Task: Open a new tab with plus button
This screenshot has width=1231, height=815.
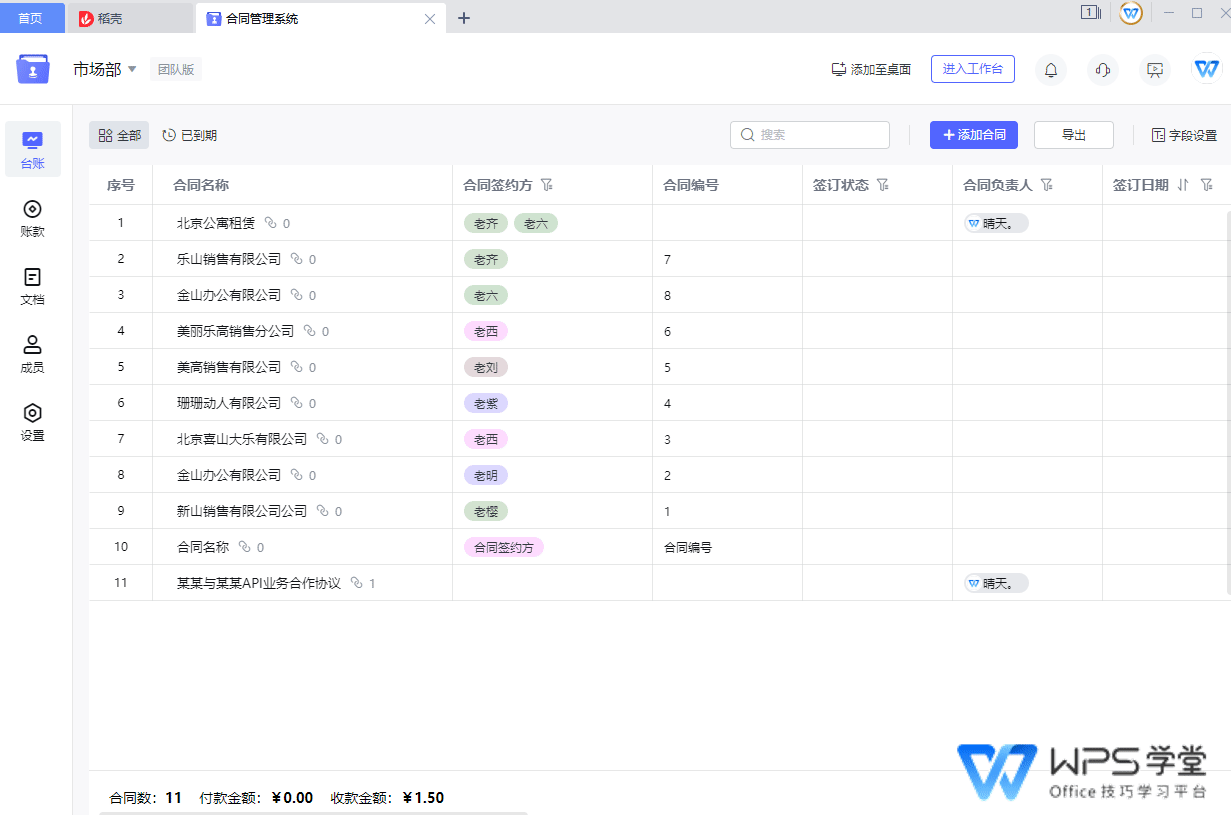Action: click(x=464, y=18)
